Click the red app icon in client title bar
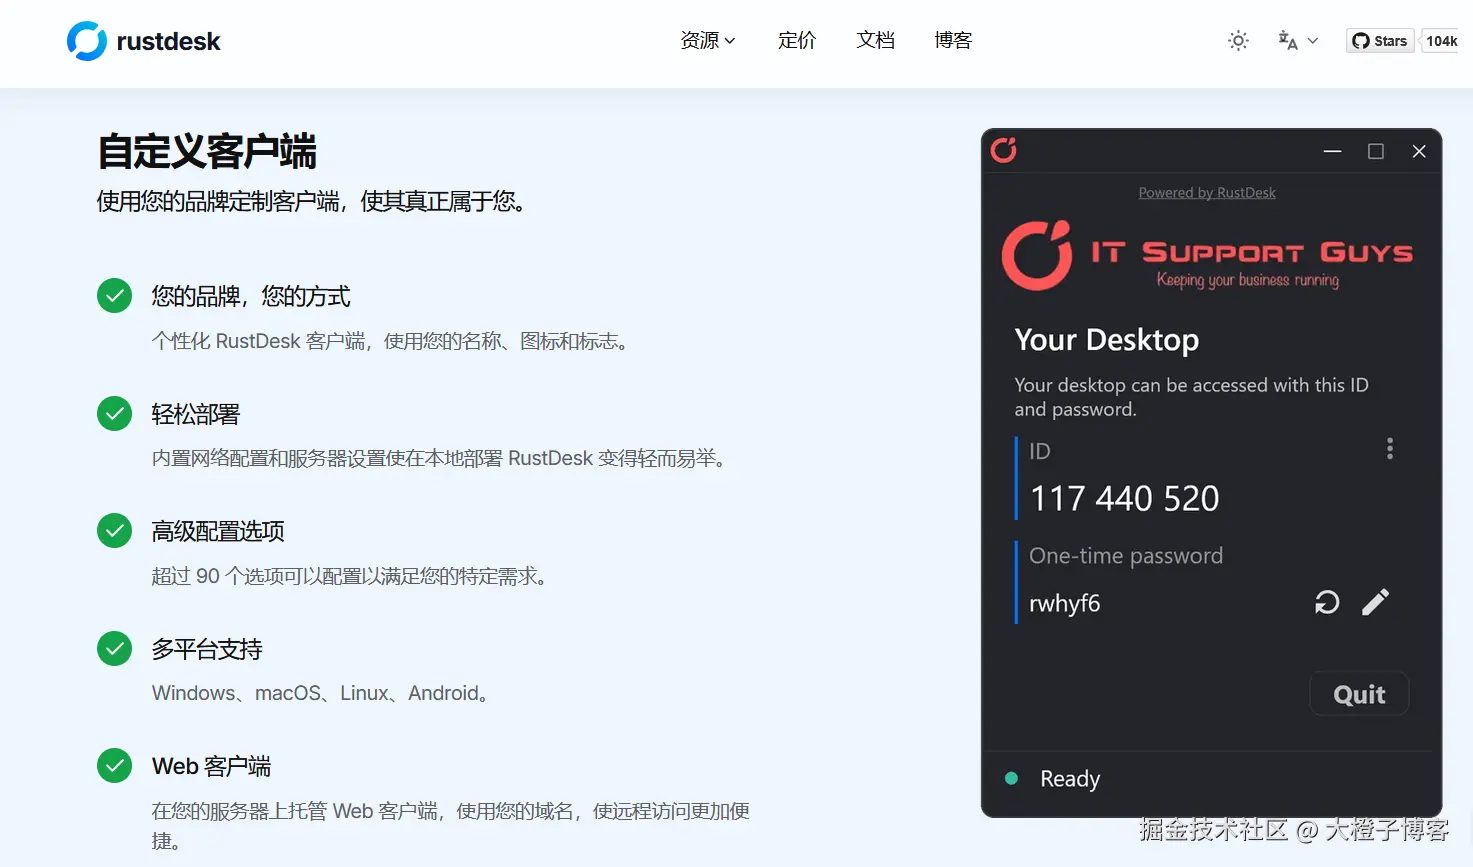 pos(1004,150)
